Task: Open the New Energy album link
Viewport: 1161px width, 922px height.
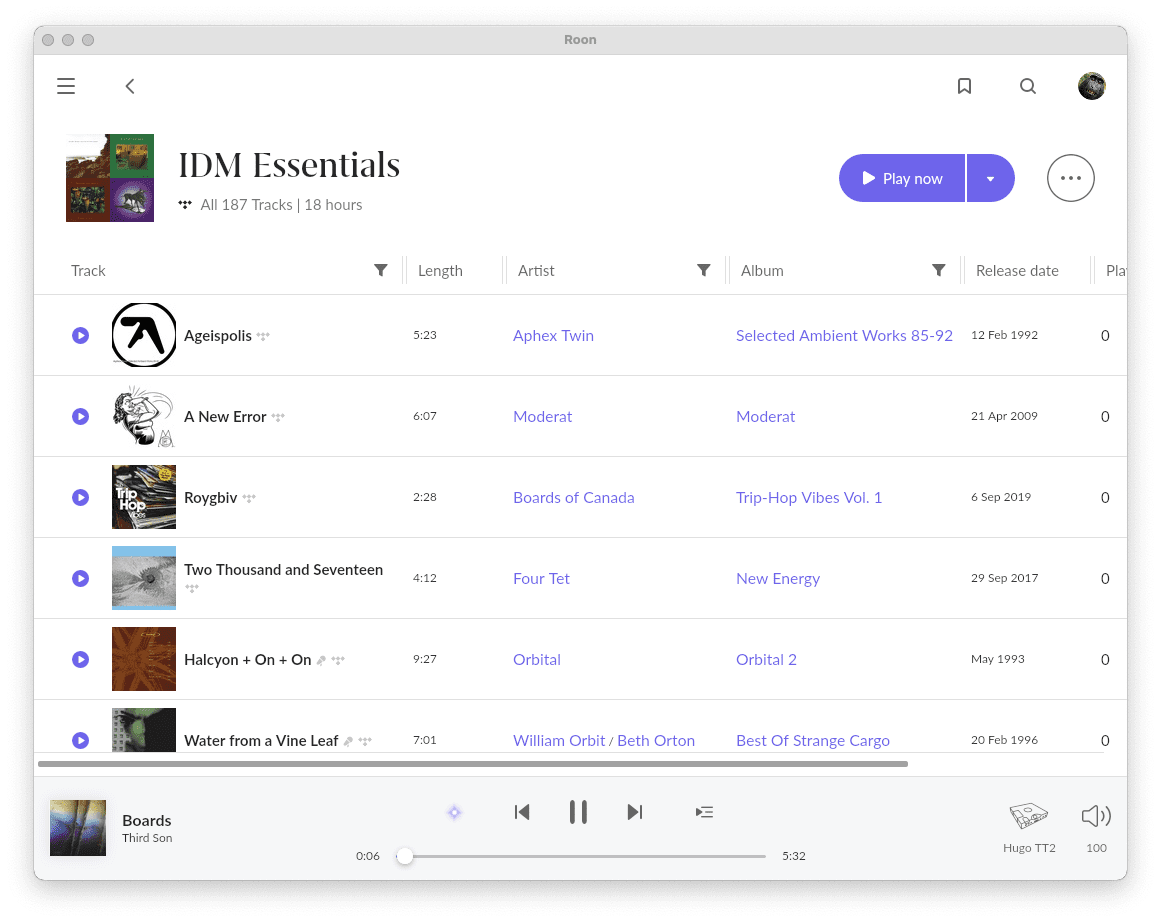Action: [777, 578]
